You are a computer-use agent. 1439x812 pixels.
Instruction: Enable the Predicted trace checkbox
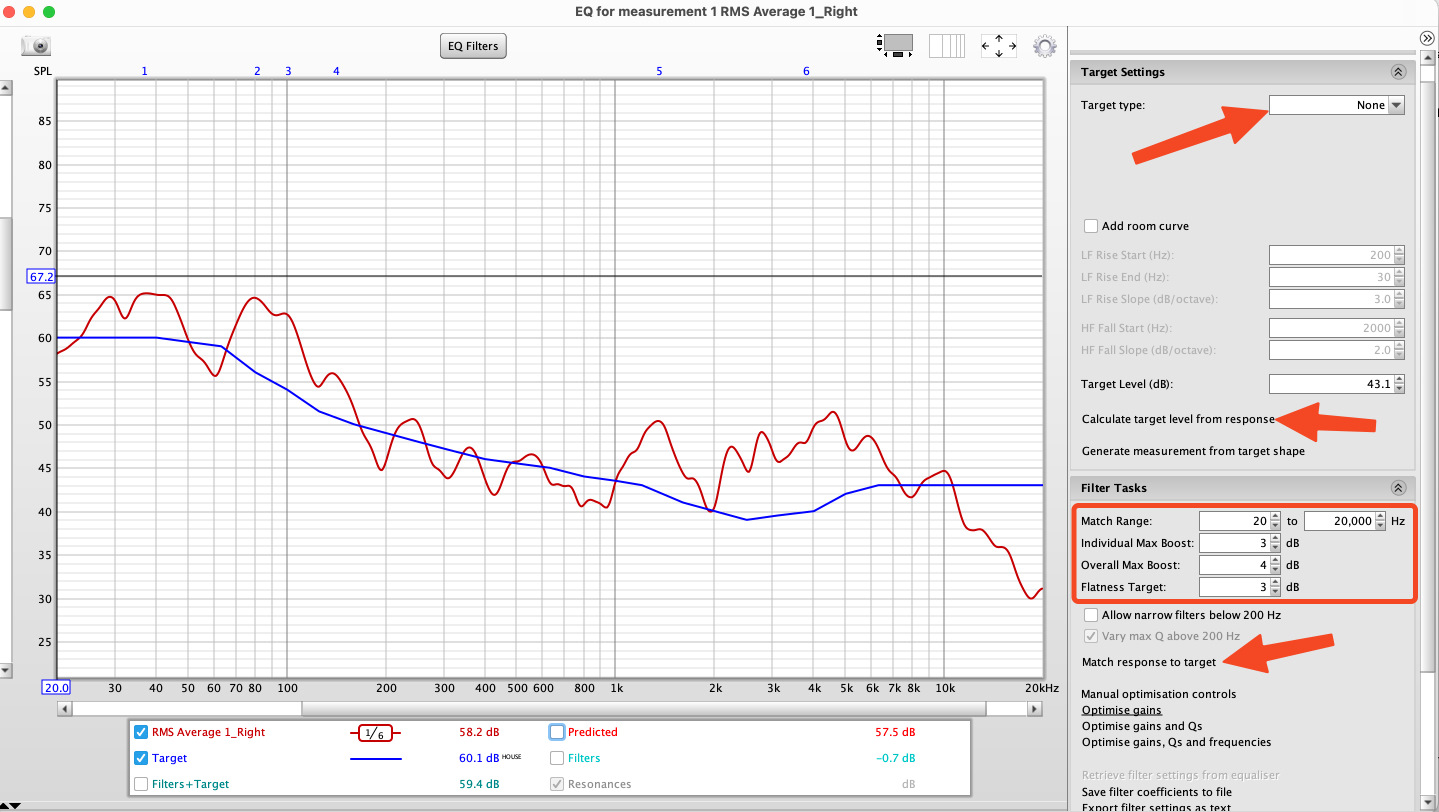557,732
